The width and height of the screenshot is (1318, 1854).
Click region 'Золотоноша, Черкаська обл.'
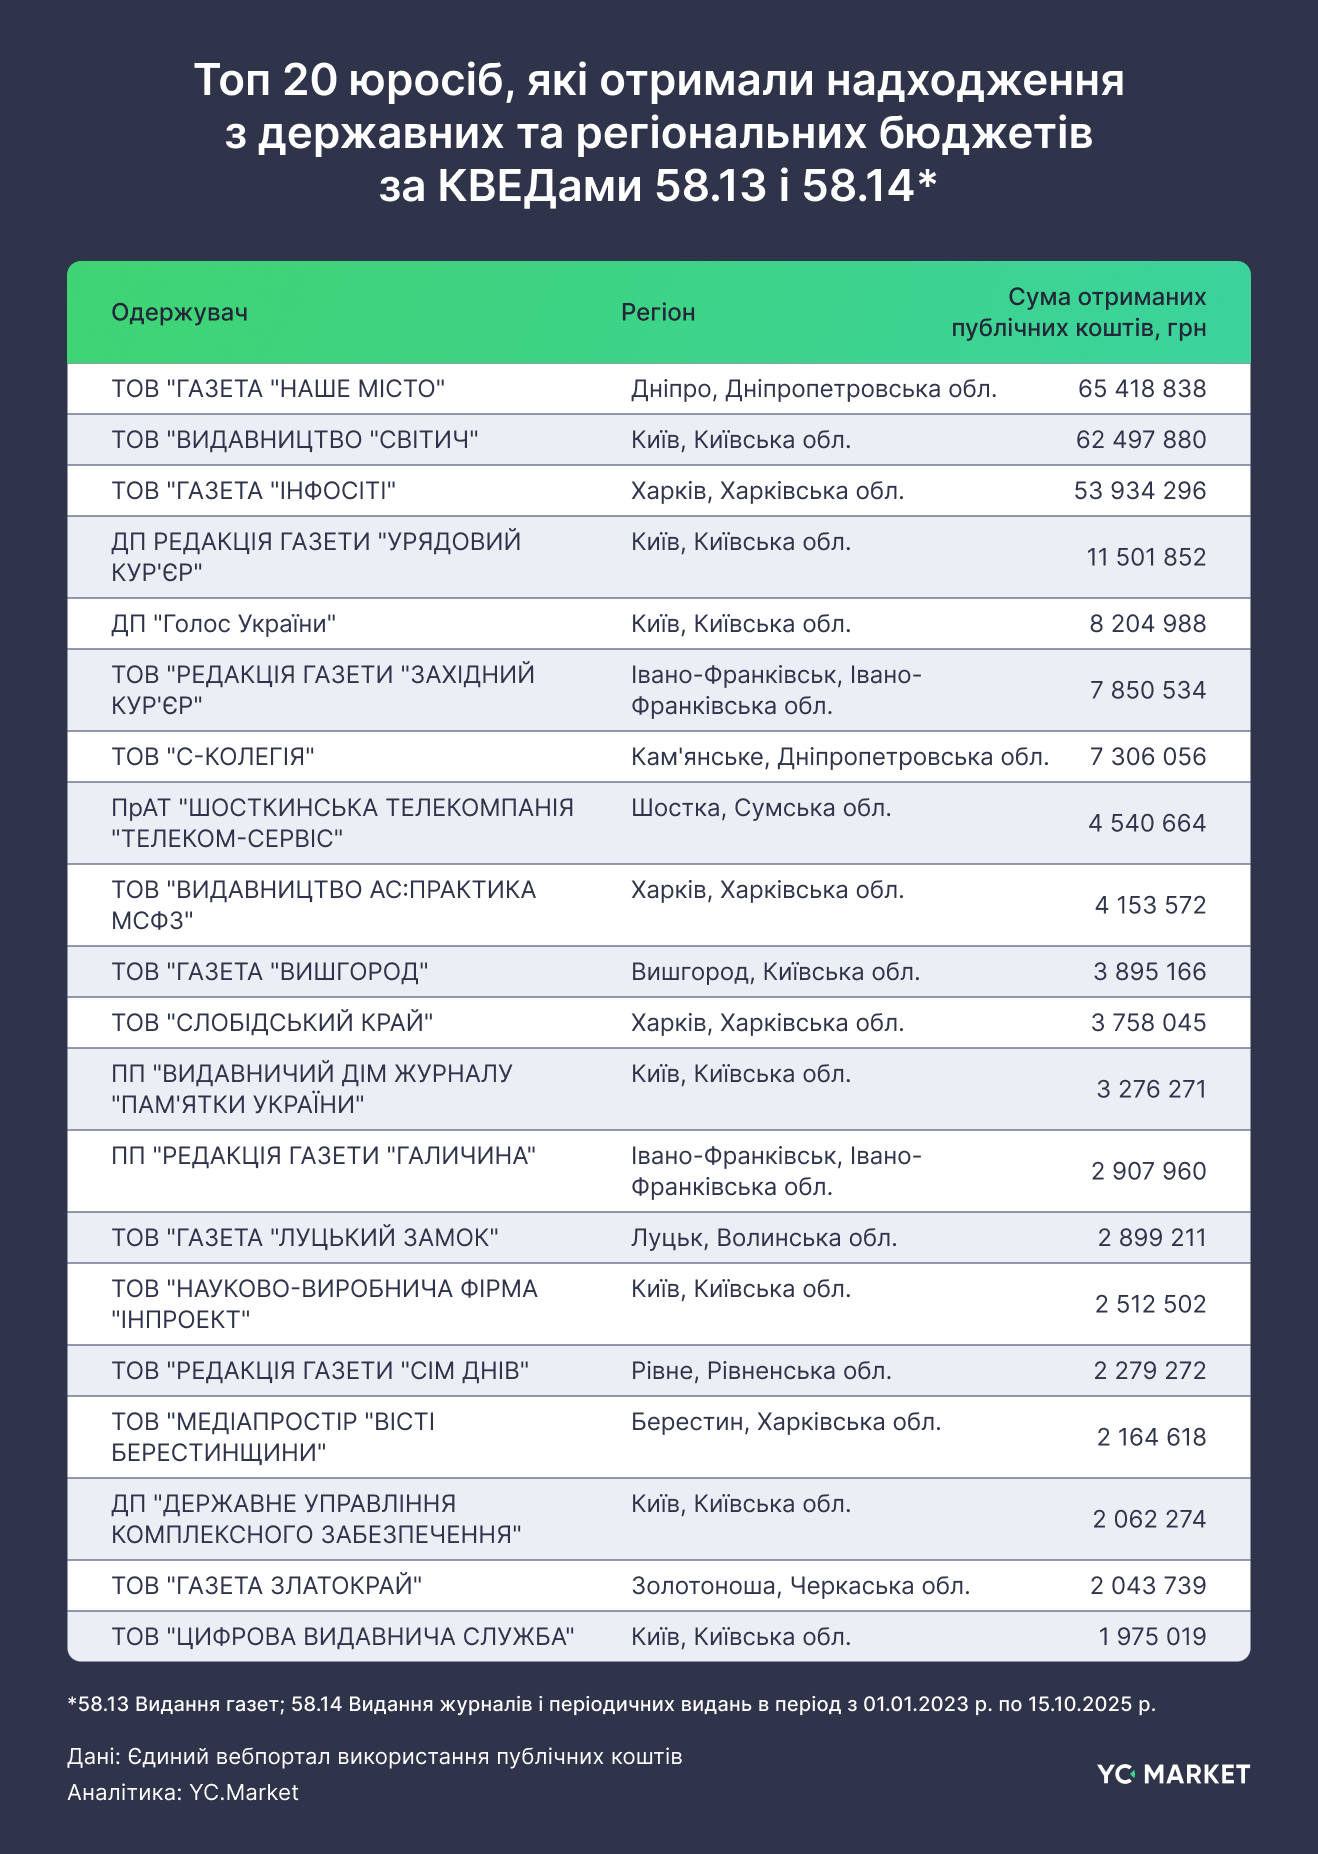point(800,1586)
